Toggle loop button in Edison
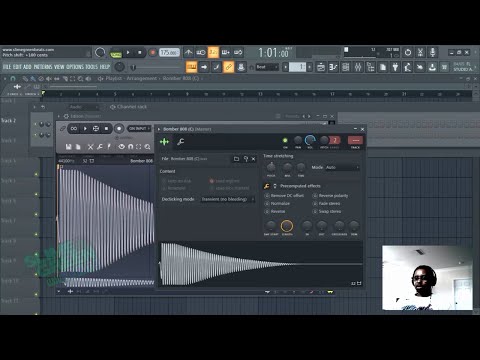Screen dimensions: 480x360 (x=74, y=129)
